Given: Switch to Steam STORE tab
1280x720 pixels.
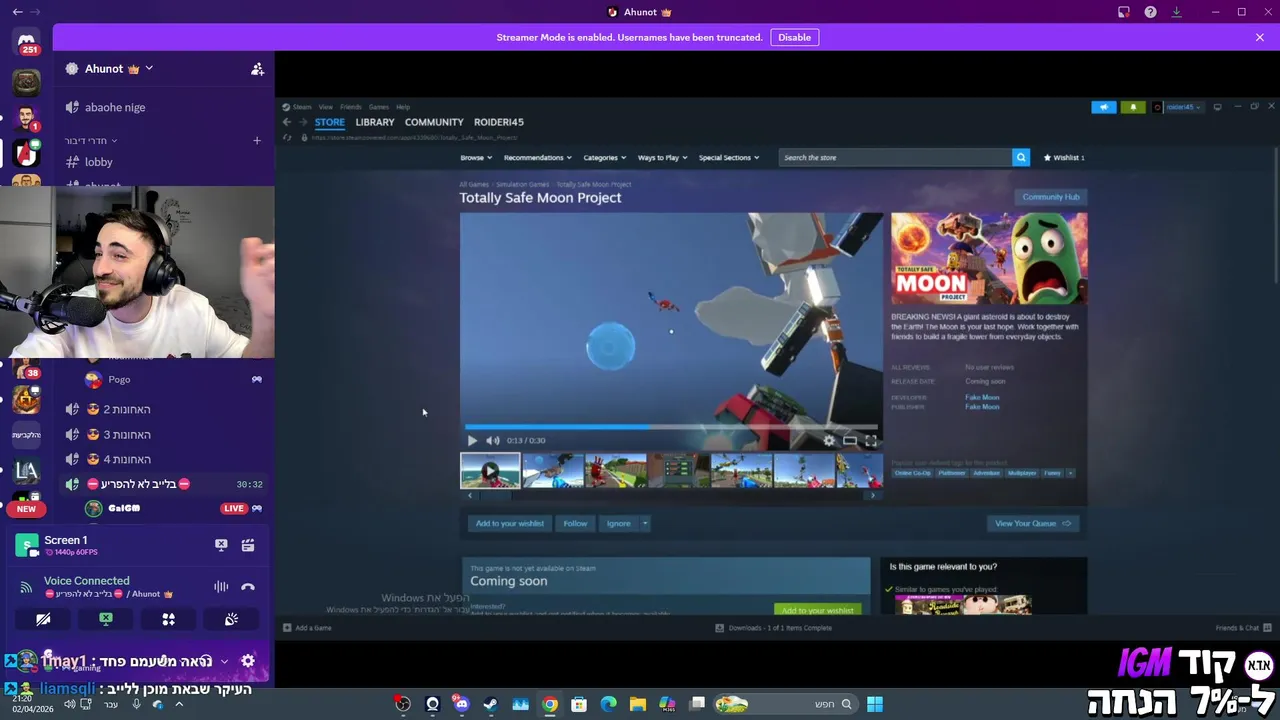Looking at the screenshot, I should pyautogui.click(x=330, y=122).
